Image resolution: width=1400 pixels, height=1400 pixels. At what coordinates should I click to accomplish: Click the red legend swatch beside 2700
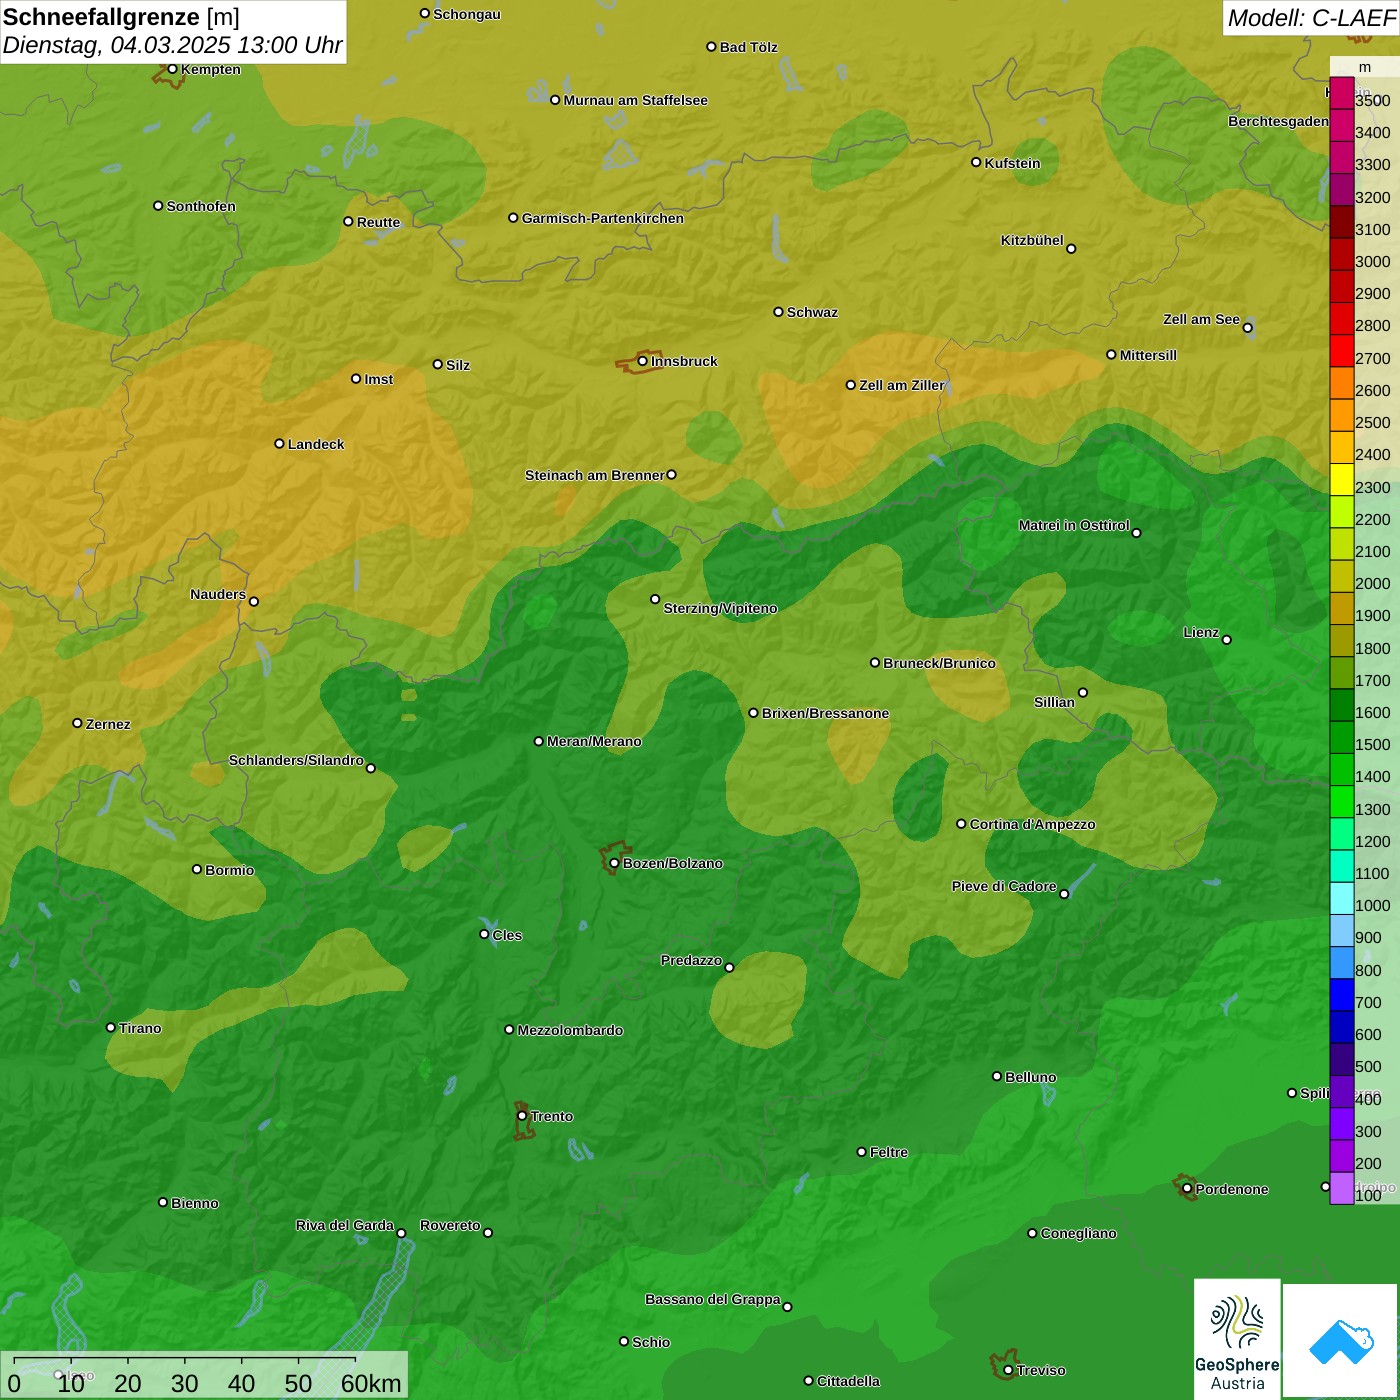pos(1342,351)
